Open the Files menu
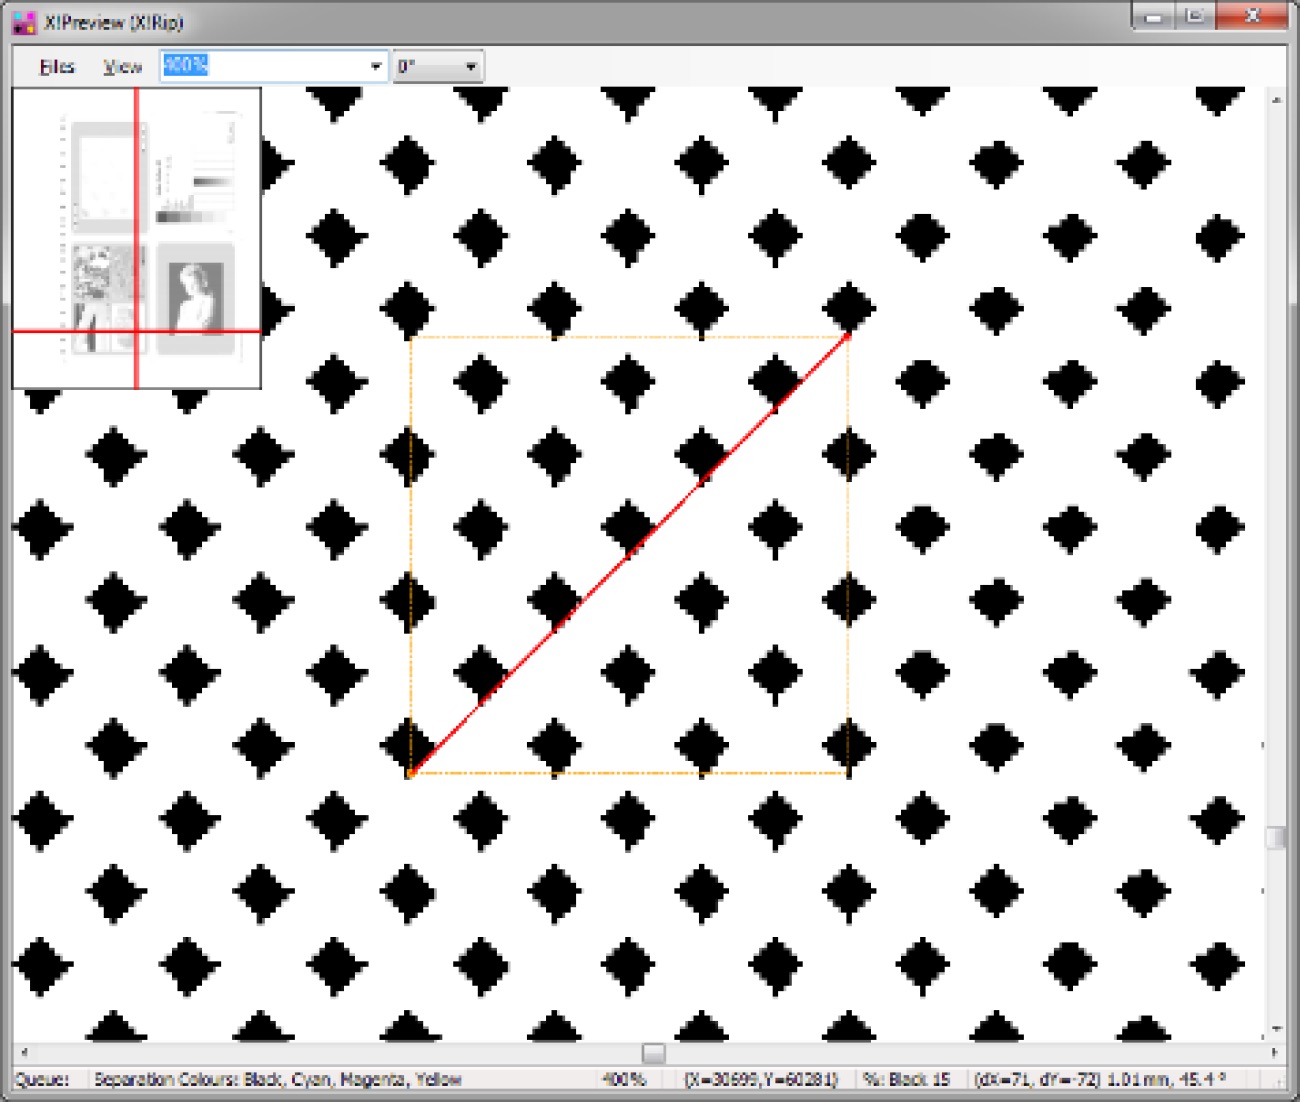 [x=57, y=67]
